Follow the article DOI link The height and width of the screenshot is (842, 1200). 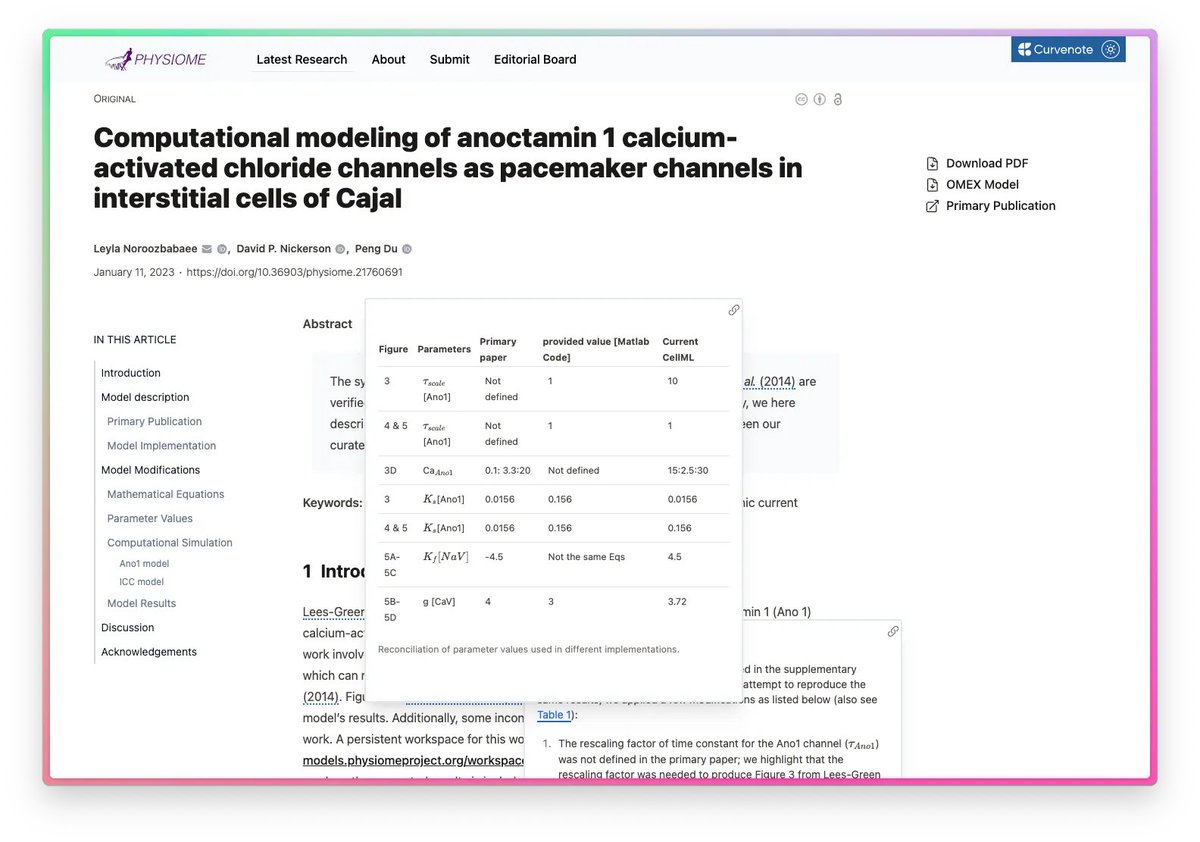click(294, 272)
